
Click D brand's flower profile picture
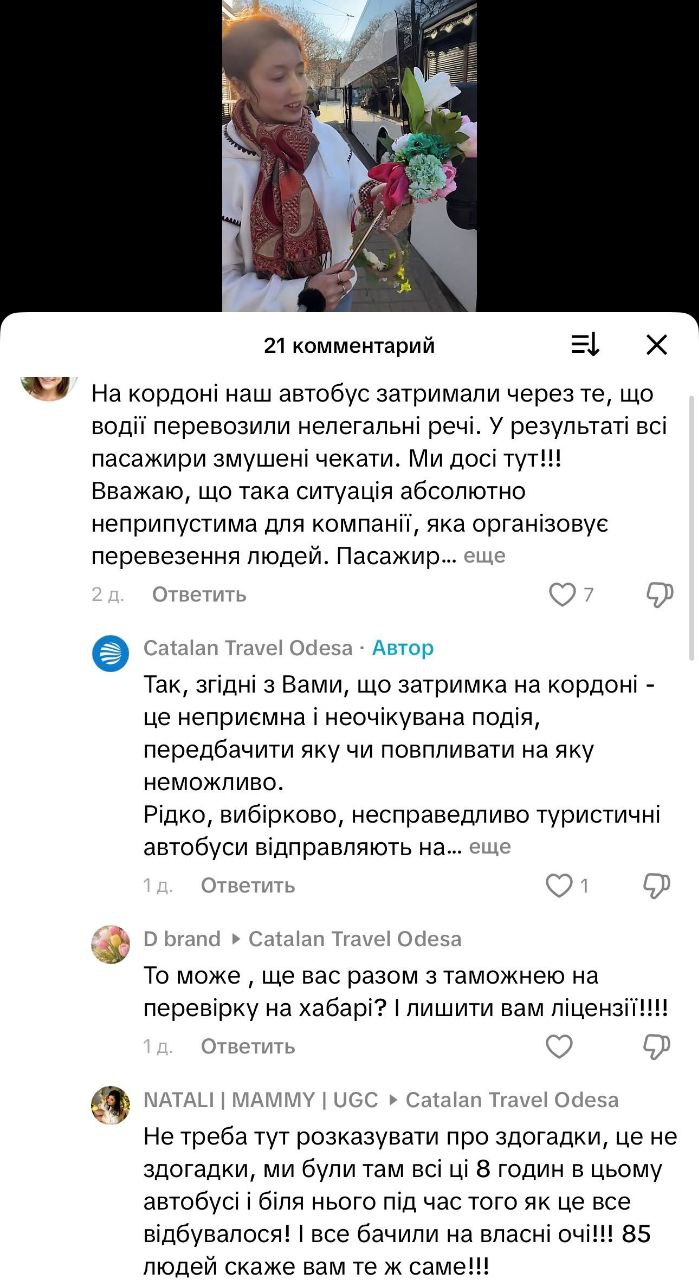[x=112, y=943]
